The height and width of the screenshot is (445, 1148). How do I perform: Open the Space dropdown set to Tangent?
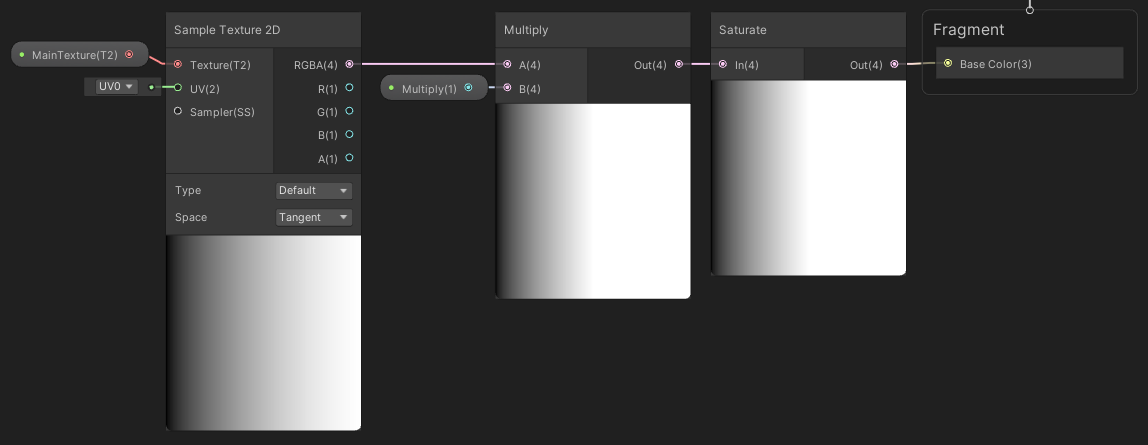point(314,217)
